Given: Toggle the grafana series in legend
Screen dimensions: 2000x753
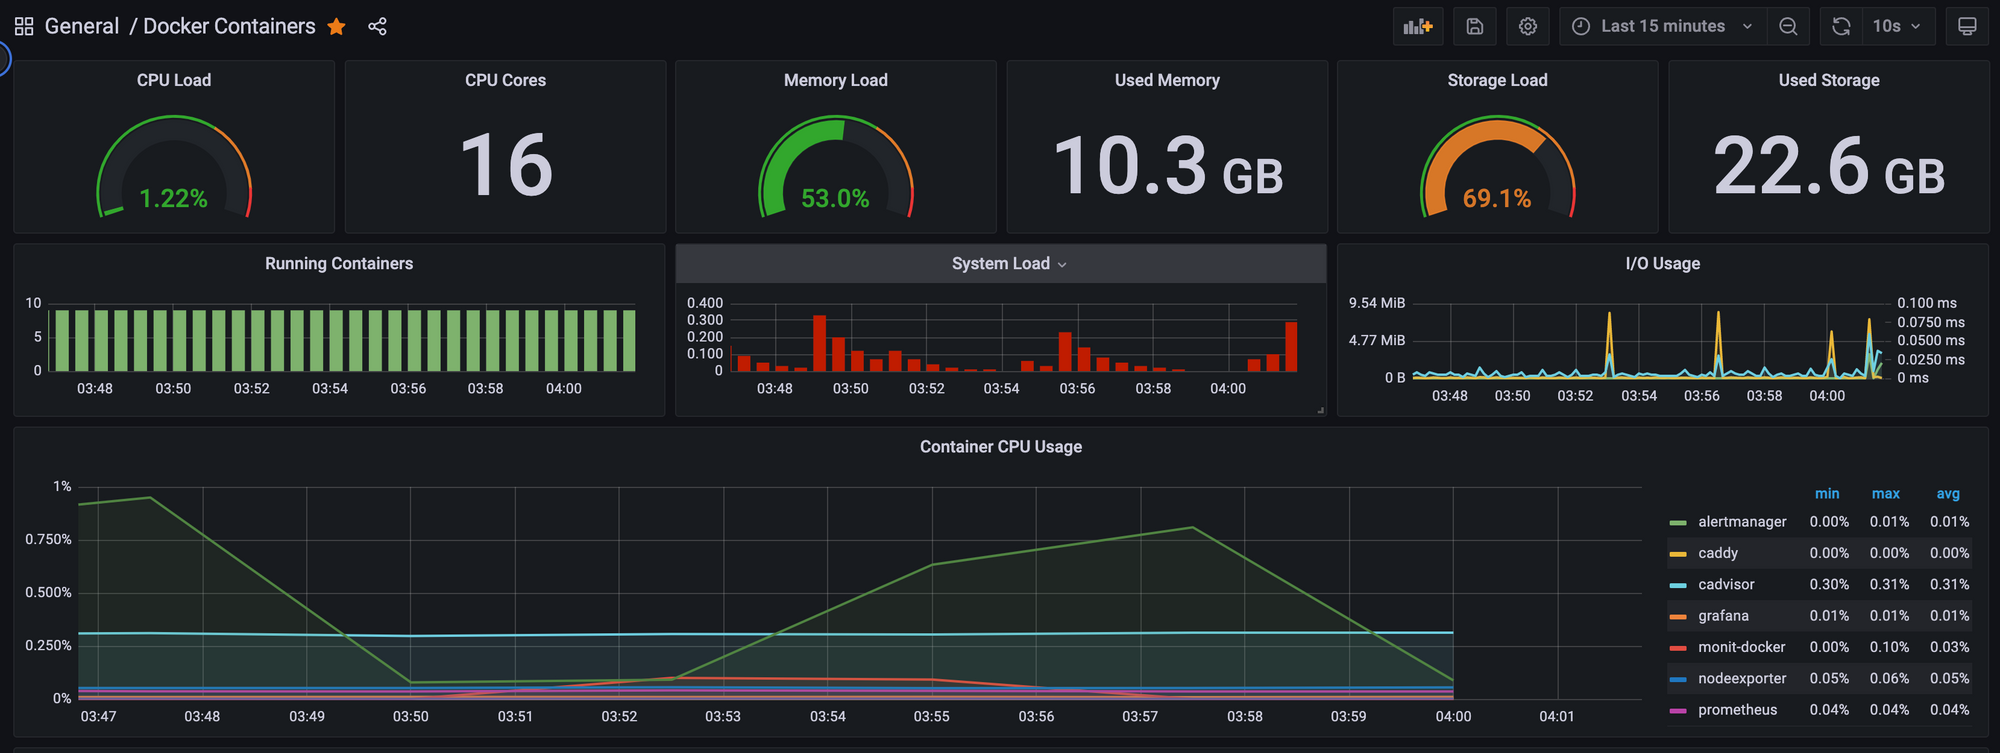Looking at the screenshot, I should click(x=1723, y=616).
